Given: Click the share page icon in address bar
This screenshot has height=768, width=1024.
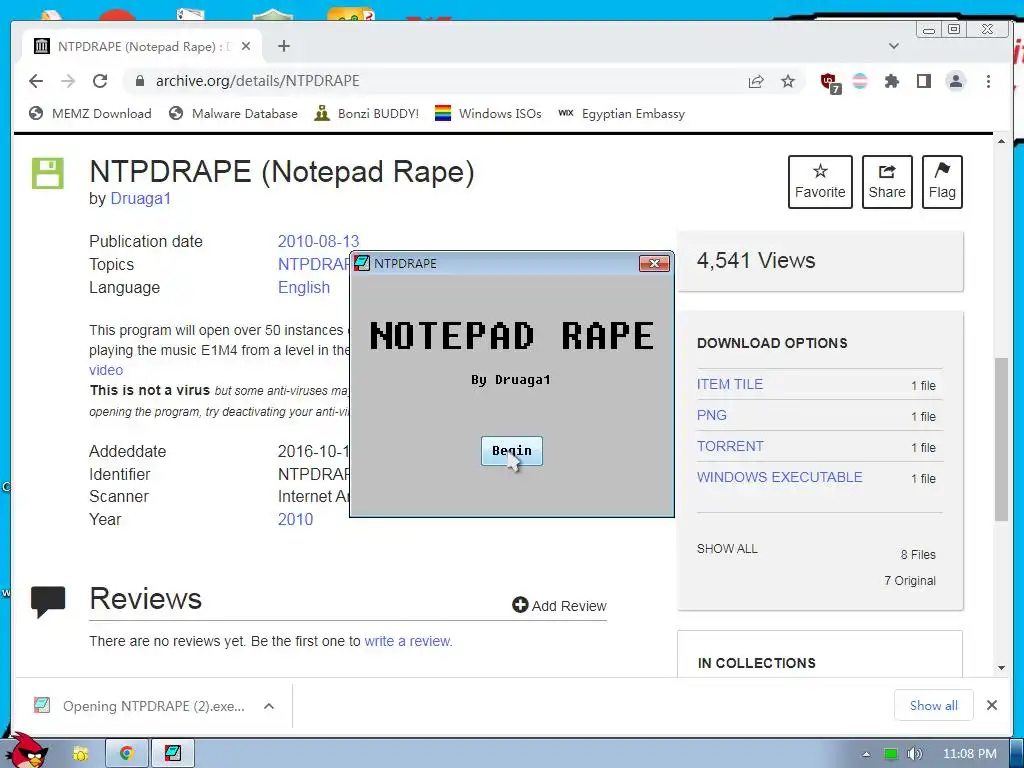Looking at the screenshot, I should [756, 81].
